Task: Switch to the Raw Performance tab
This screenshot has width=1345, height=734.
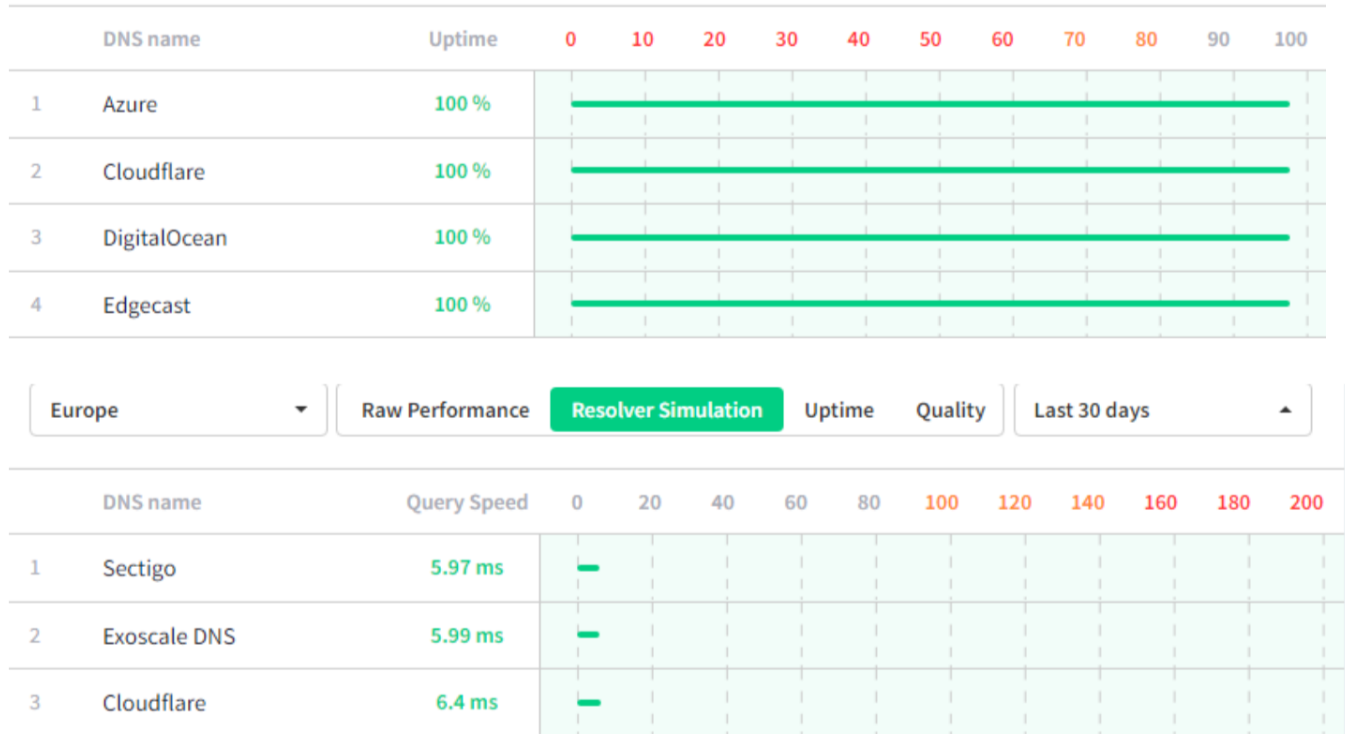Action: [x=445, y=409]
